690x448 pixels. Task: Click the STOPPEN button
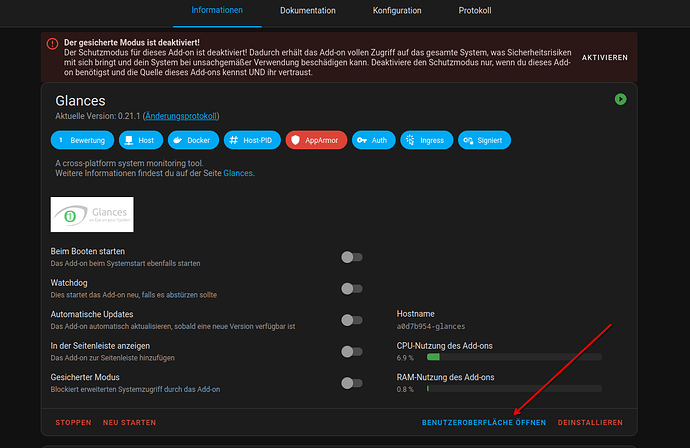pos(73,422)
